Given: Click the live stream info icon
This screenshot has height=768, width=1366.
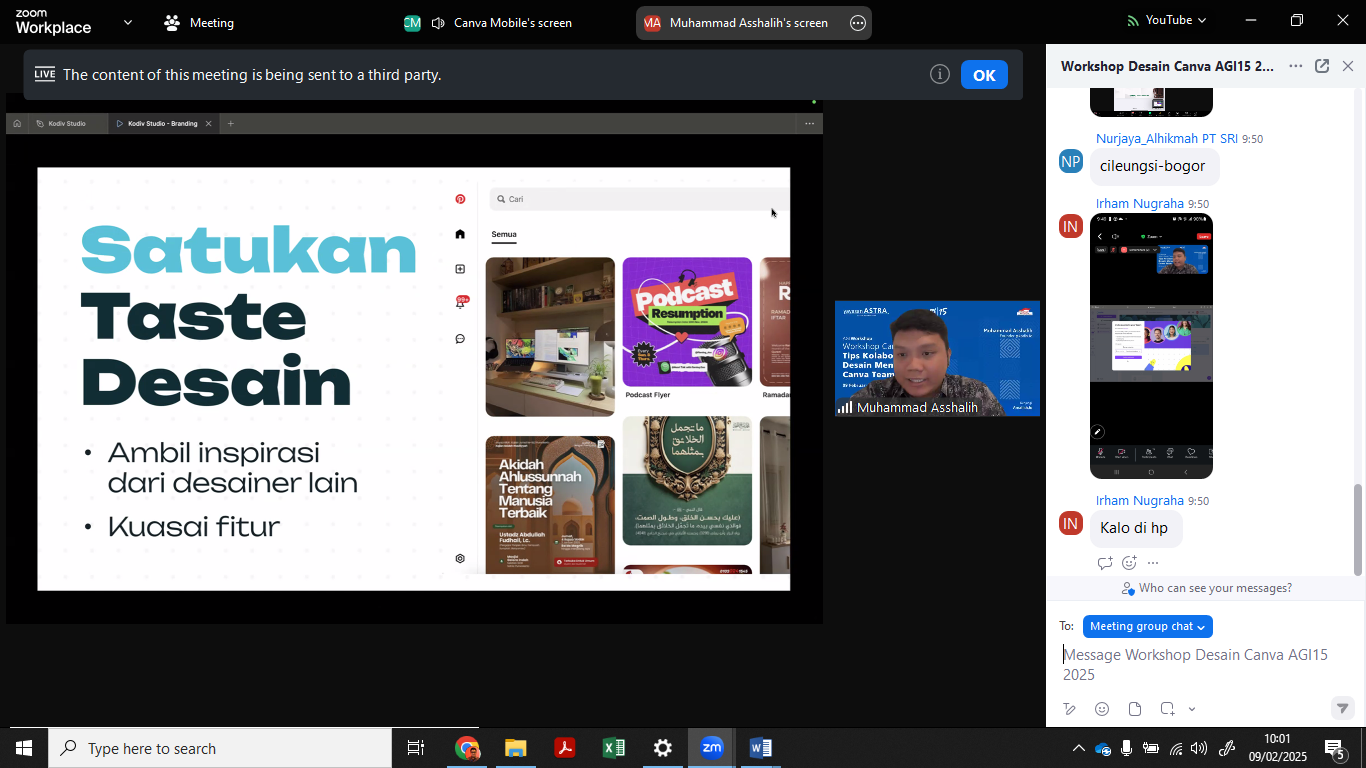Looking at the screenshot, I should point(939,74).
